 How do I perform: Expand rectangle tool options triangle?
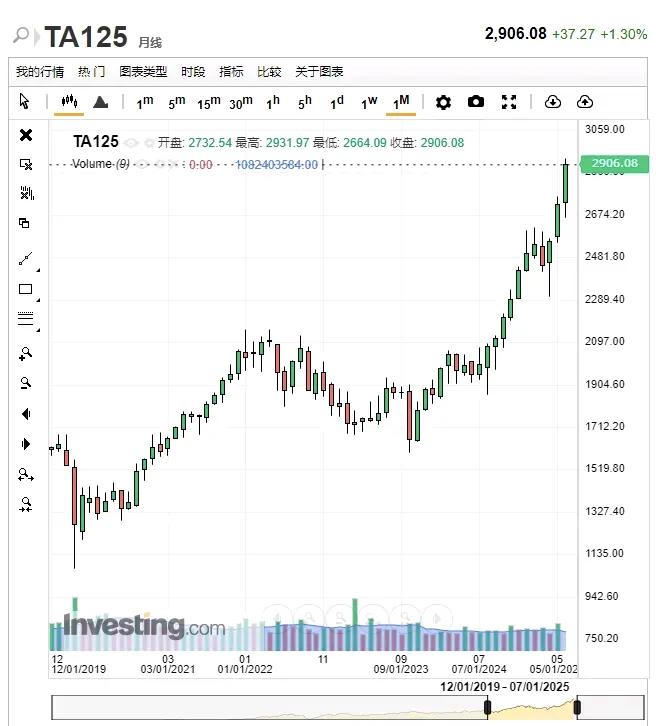[38, 300]
